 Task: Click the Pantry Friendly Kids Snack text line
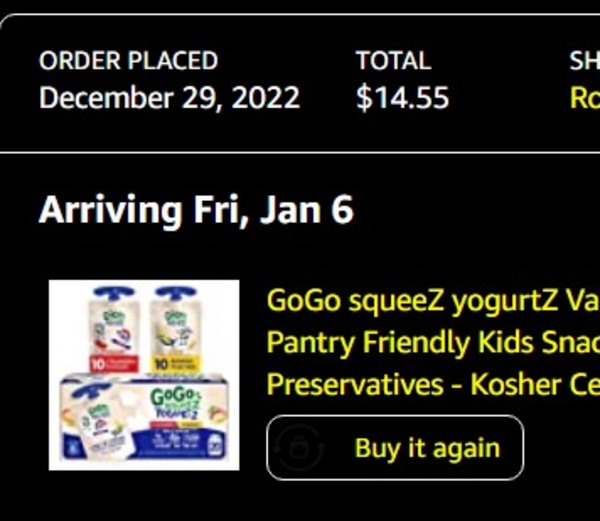(432, 342)
